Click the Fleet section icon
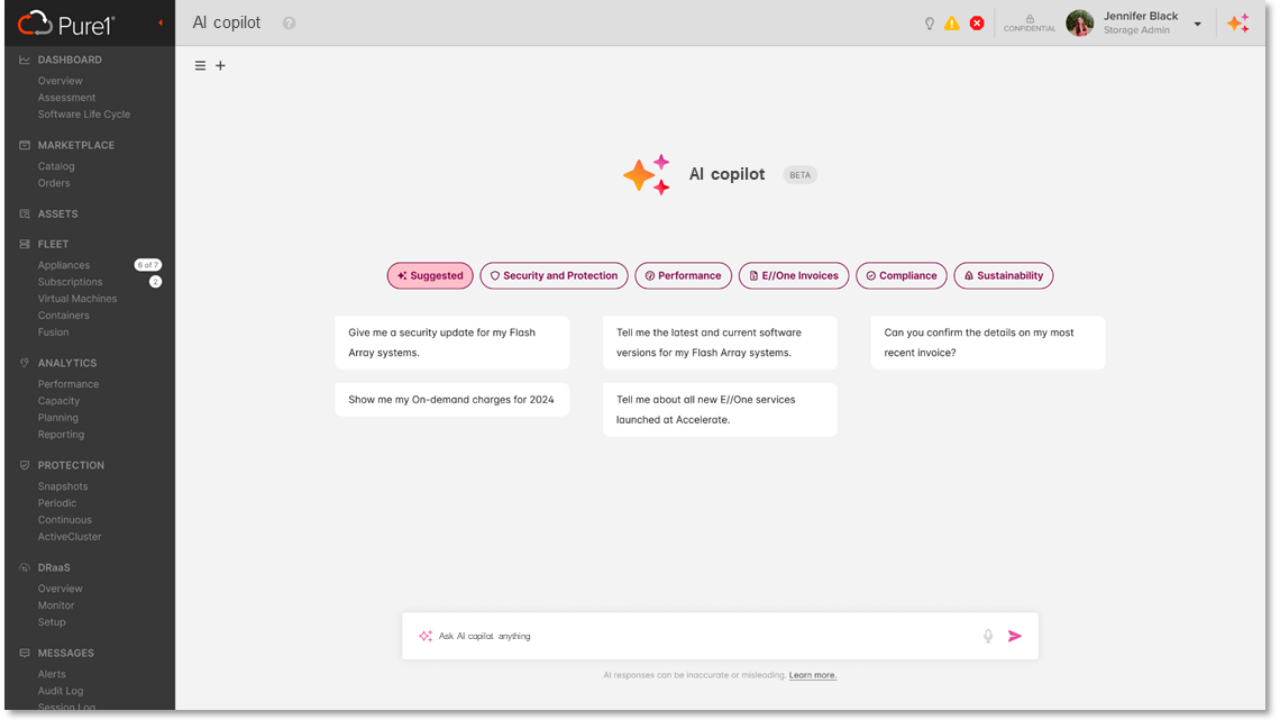This screenshot has width=1280, height=720. [25, 244]
